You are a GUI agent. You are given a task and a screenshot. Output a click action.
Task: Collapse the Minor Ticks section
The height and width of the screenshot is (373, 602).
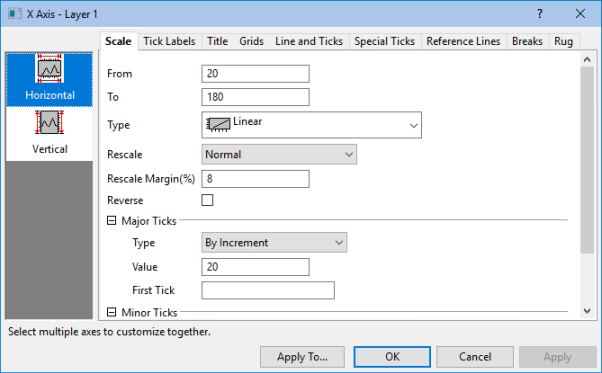[x=111, y=312]
